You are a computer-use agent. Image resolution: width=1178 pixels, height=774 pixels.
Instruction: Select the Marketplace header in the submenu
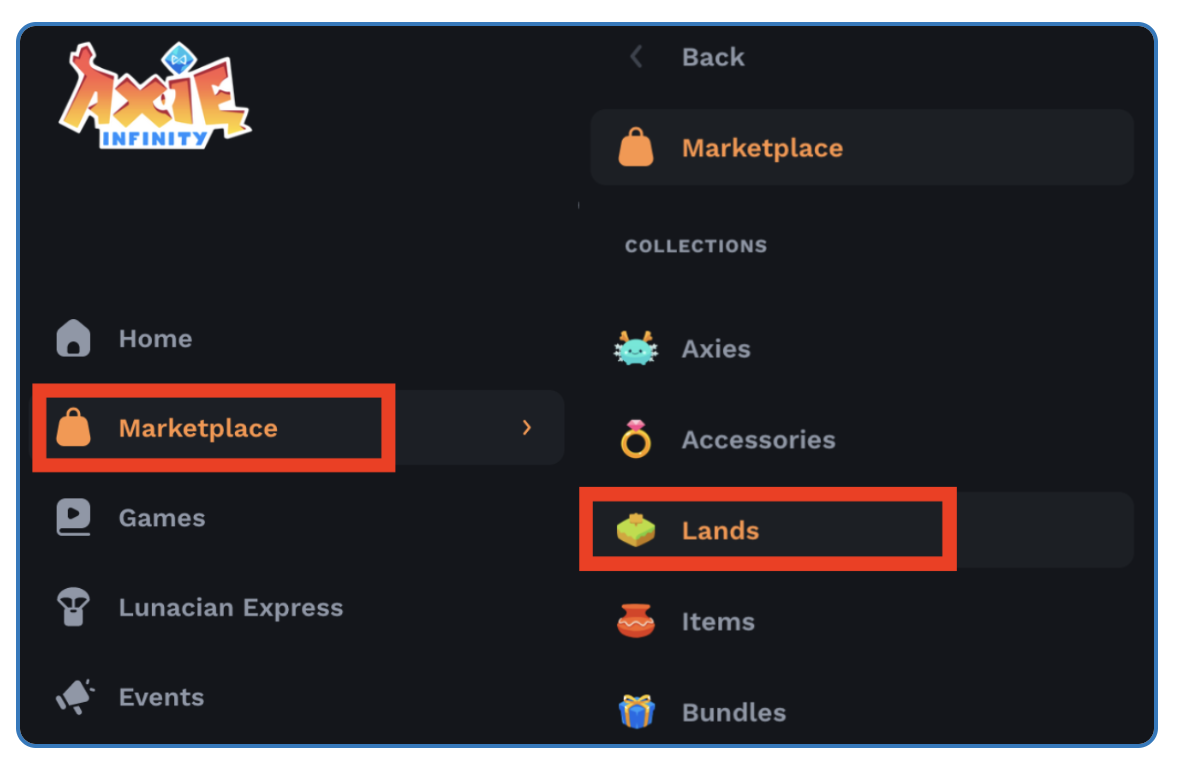coord(762,148)
